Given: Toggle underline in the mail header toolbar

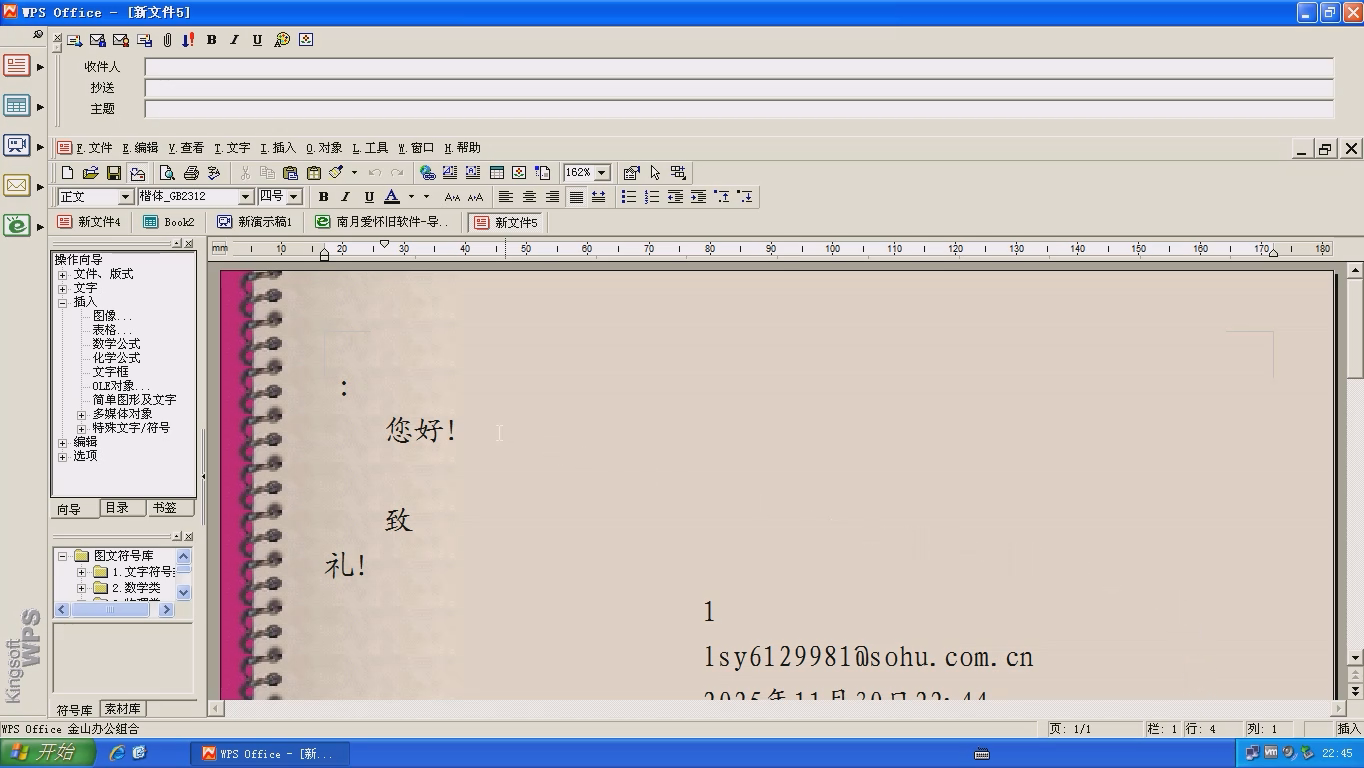Looking at the screenshot, I should (257, 40).
